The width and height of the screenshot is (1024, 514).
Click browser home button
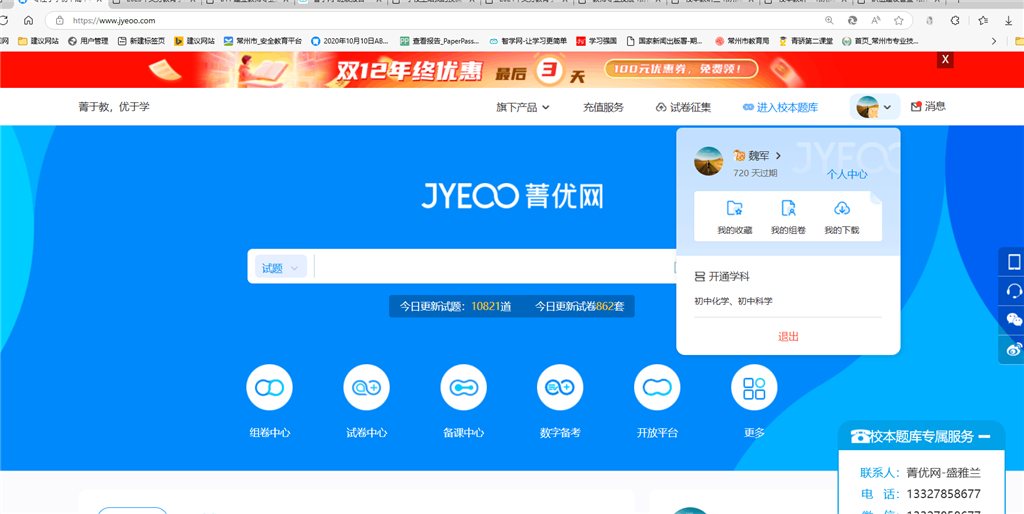pos(28,20)
